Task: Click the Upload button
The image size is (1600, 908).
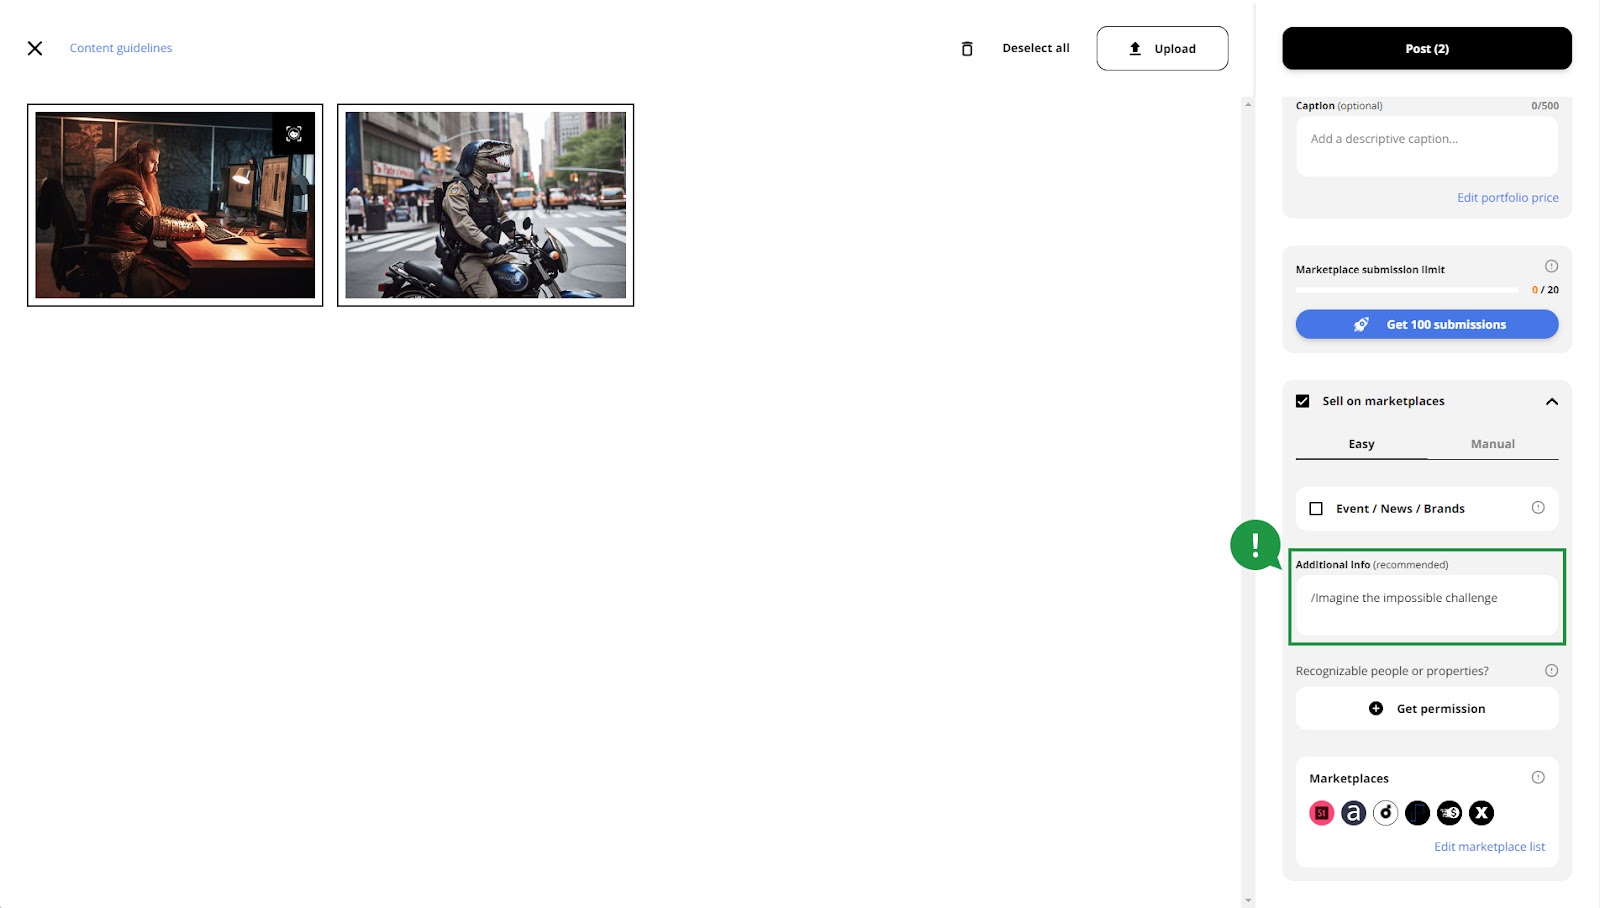Action: click(x=1162, y=48)
